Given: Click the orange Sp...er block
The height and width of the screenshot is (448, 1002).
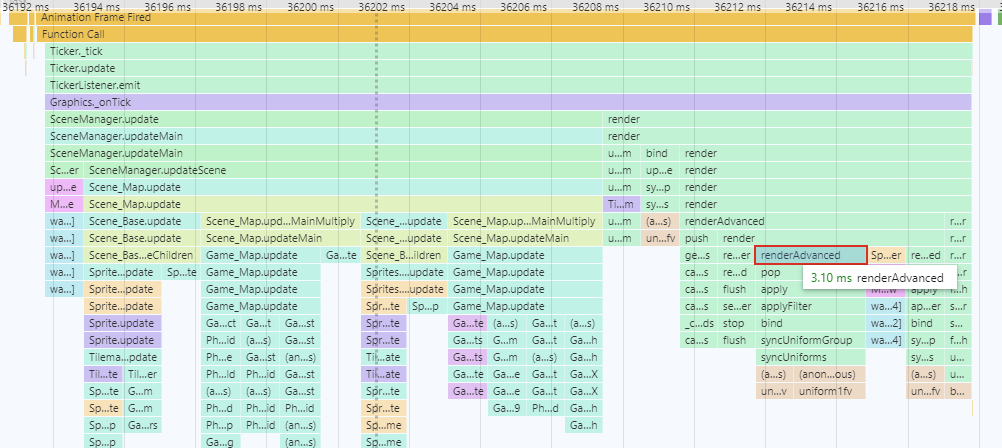Looking at the screenshot, I should tap(886, 255).
